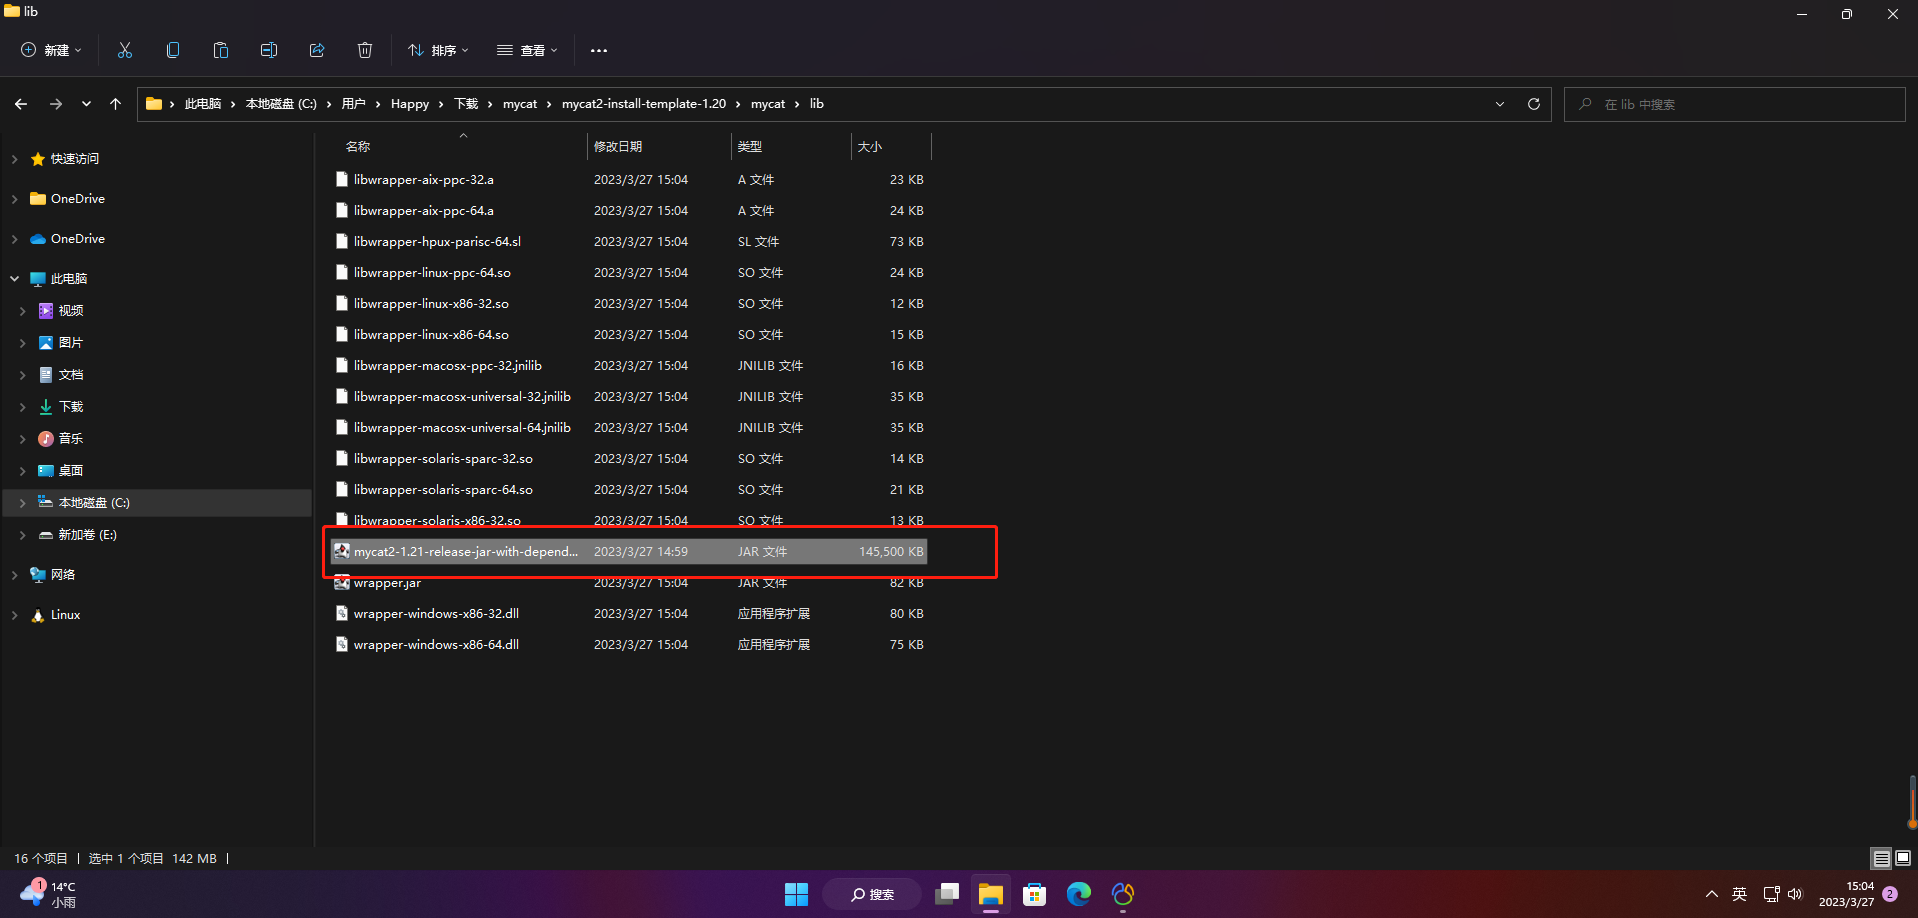The width and height of the screenshot is (1918, 918).
Task: Expand the 本地磁盘 (C:) tree node
Action: (22, 503)
